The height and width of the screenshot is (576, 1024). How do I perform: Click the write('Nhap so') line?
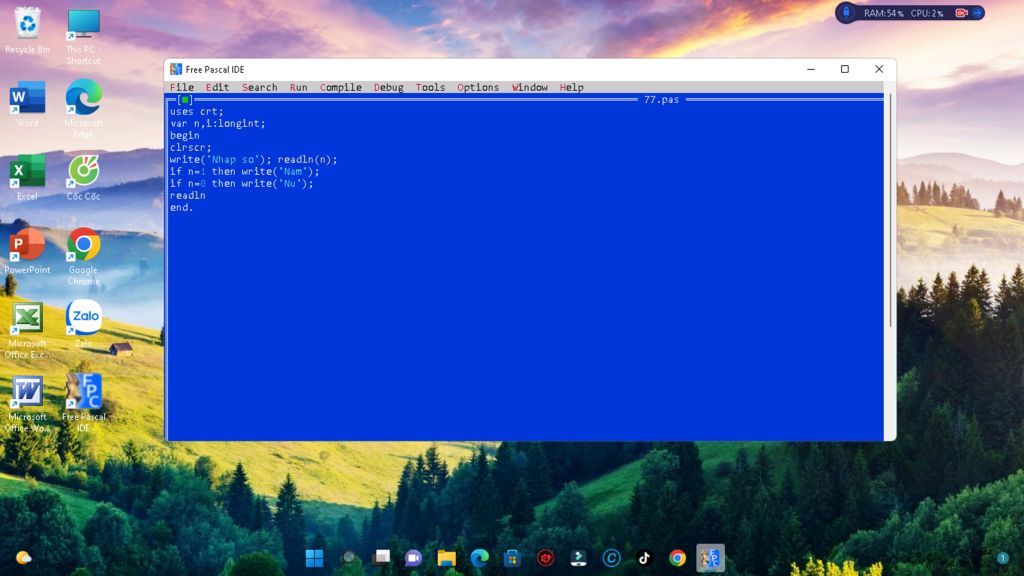click(x=253, y=159)
